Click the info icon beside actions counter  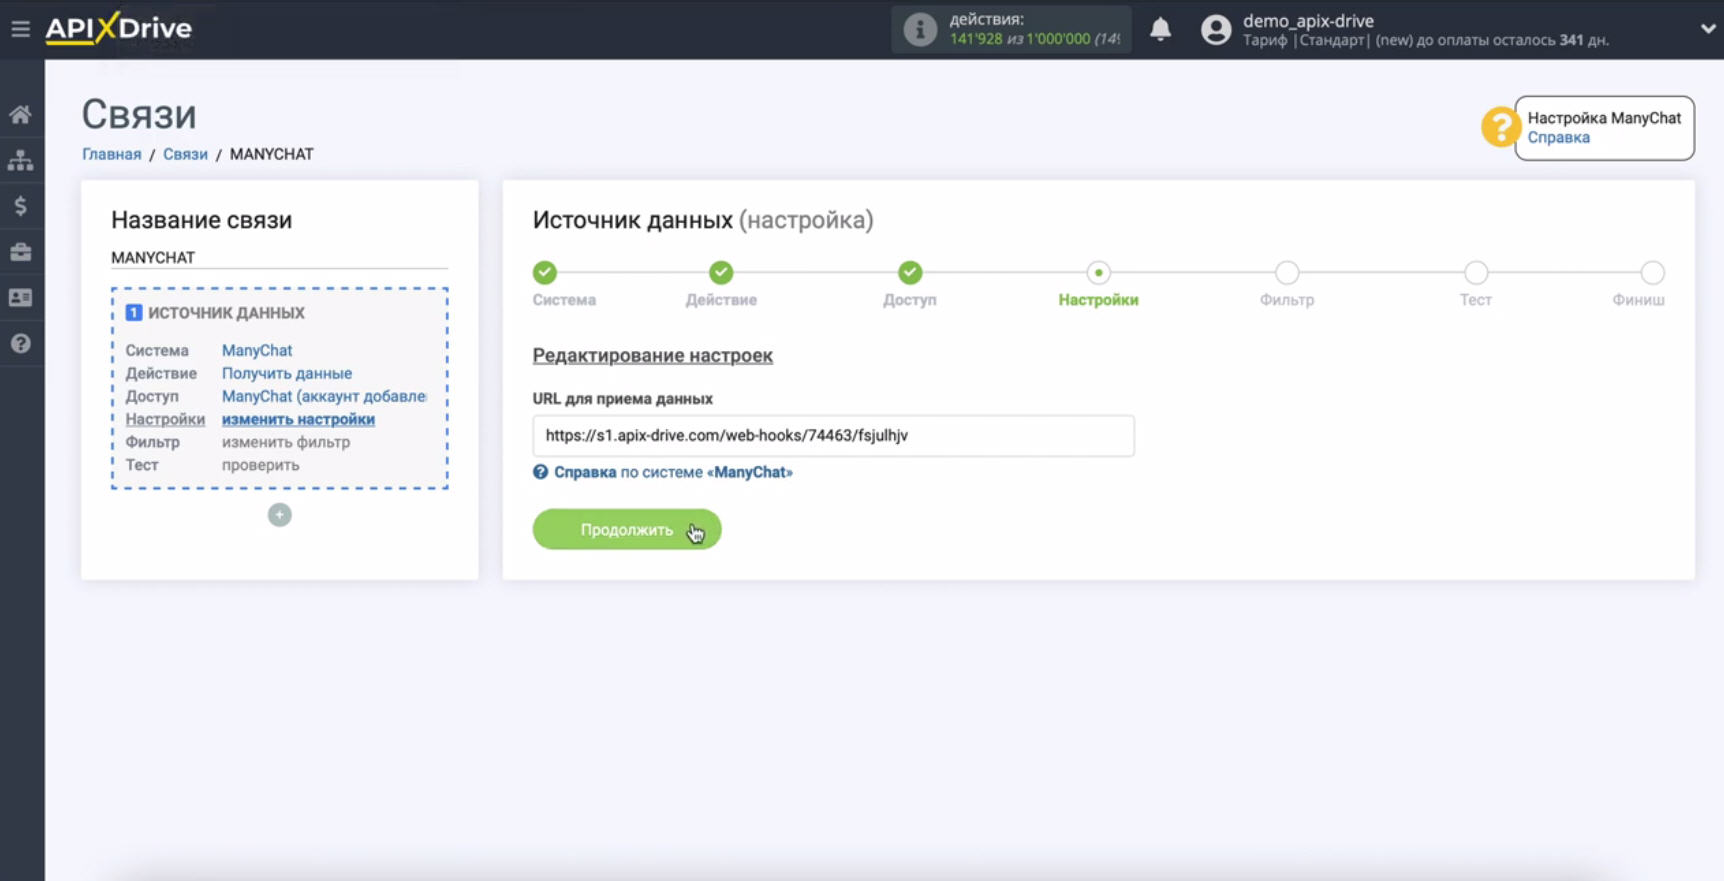tap(920, 29)
